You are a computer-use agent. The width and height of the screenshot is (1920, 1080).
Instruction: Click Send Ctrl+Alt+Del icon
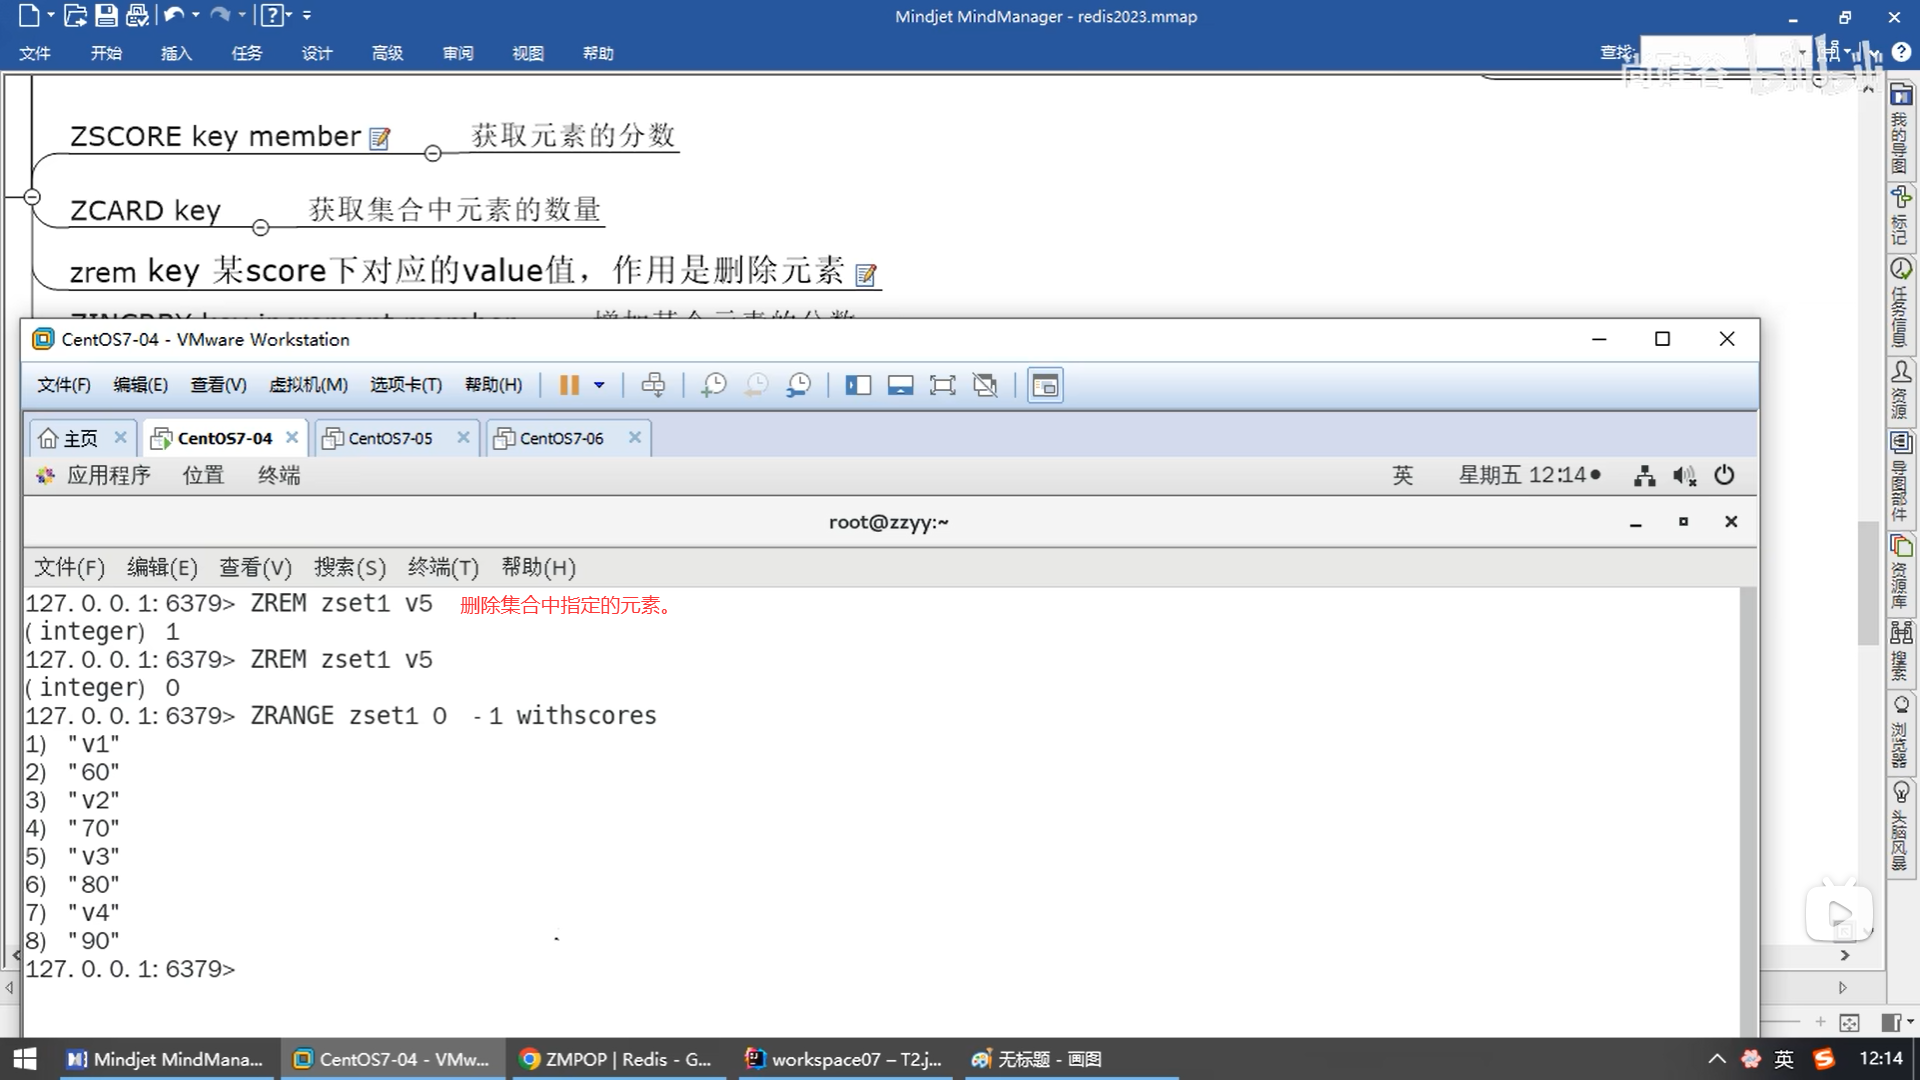(x=653, y=385)
